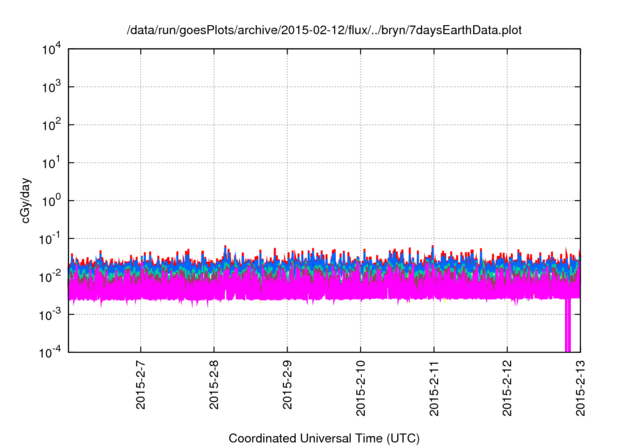640x448 pixels.
Task: Click the 2015-2-7 x-axis date label
Action: click(140, 385)
